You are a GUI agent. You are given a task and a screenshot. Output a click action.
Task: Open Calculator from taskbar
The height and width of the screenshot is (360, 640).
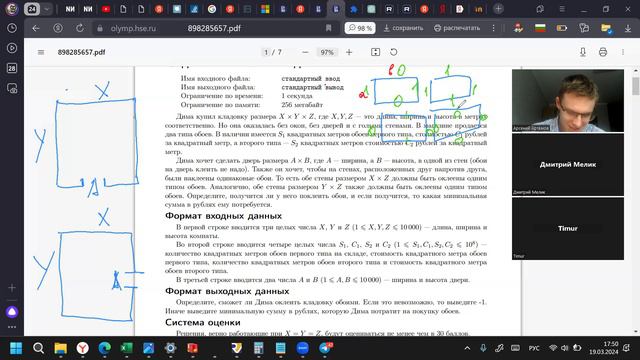point(258,348)
